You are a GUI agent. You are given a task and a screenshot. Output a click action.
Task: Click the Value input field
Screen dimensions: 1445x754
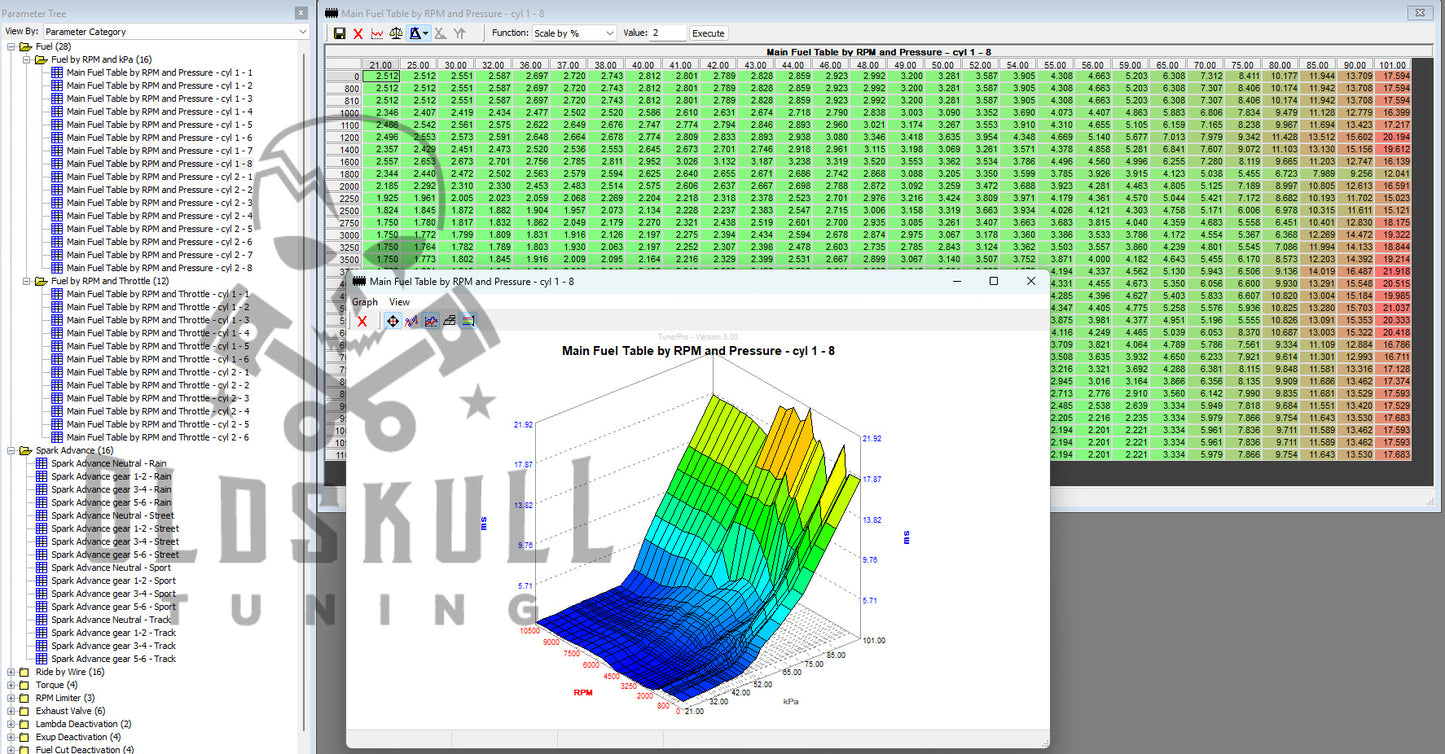point(667,33)
